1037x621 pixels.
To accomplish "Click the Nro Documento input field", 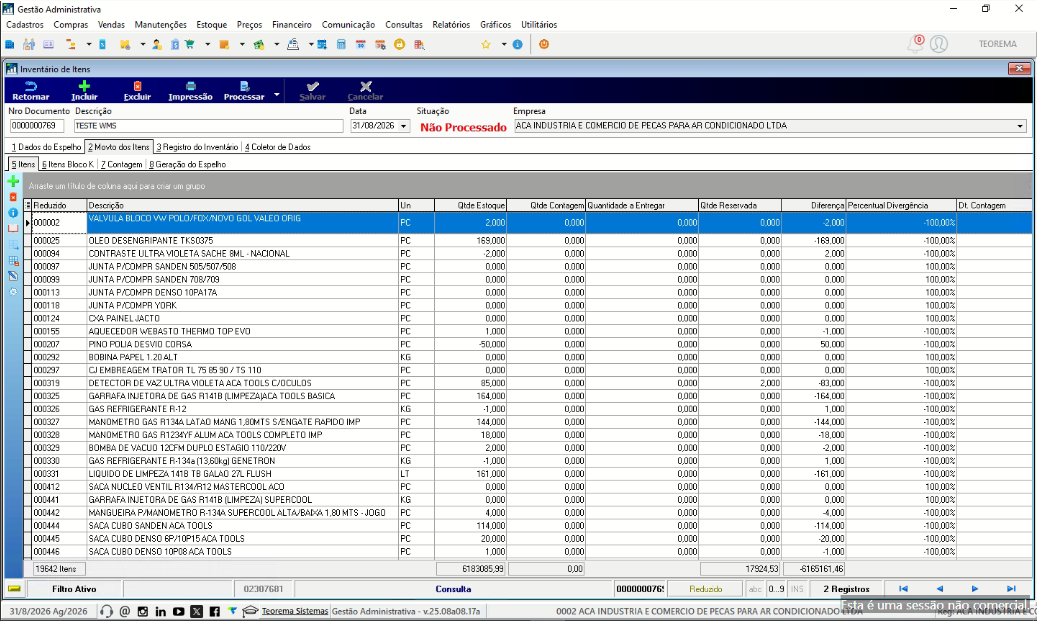I will point(37,126).
